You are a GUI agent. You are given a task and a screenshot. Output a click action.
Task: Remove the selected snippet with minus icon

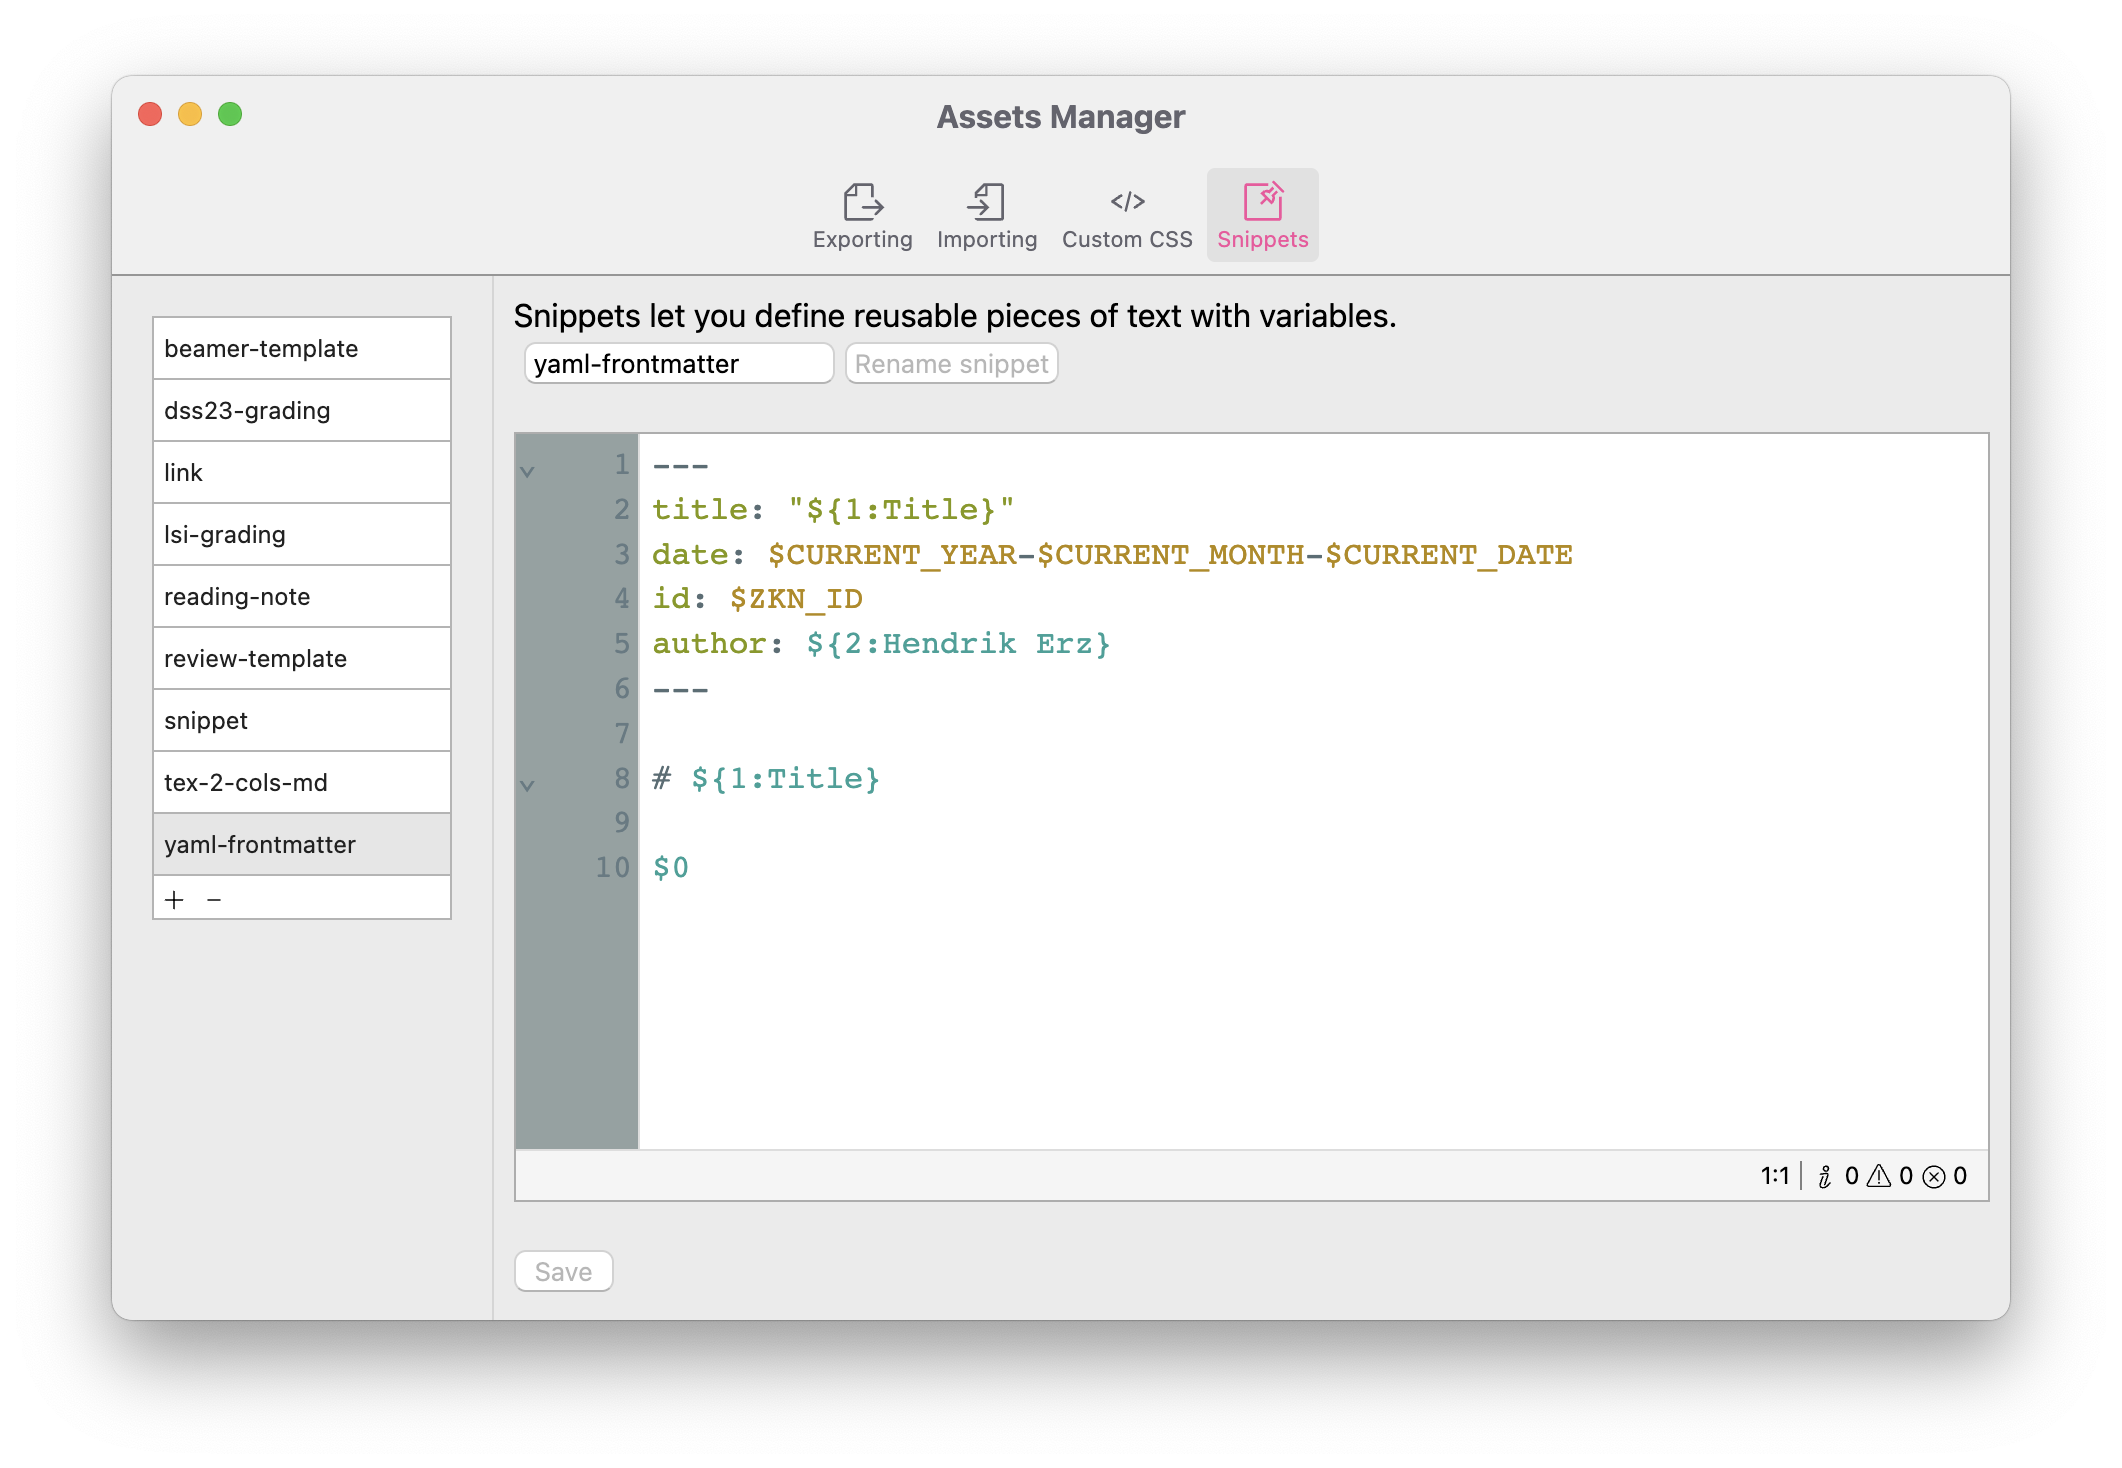click(x=214, y=900)
